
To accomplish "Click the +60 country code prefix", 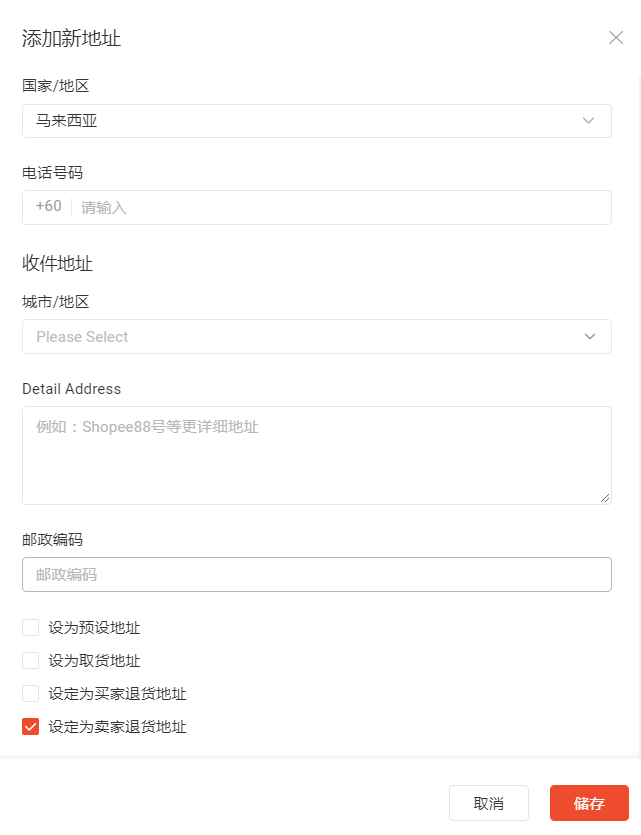I will pyautogui.click(x=46, y=207).
